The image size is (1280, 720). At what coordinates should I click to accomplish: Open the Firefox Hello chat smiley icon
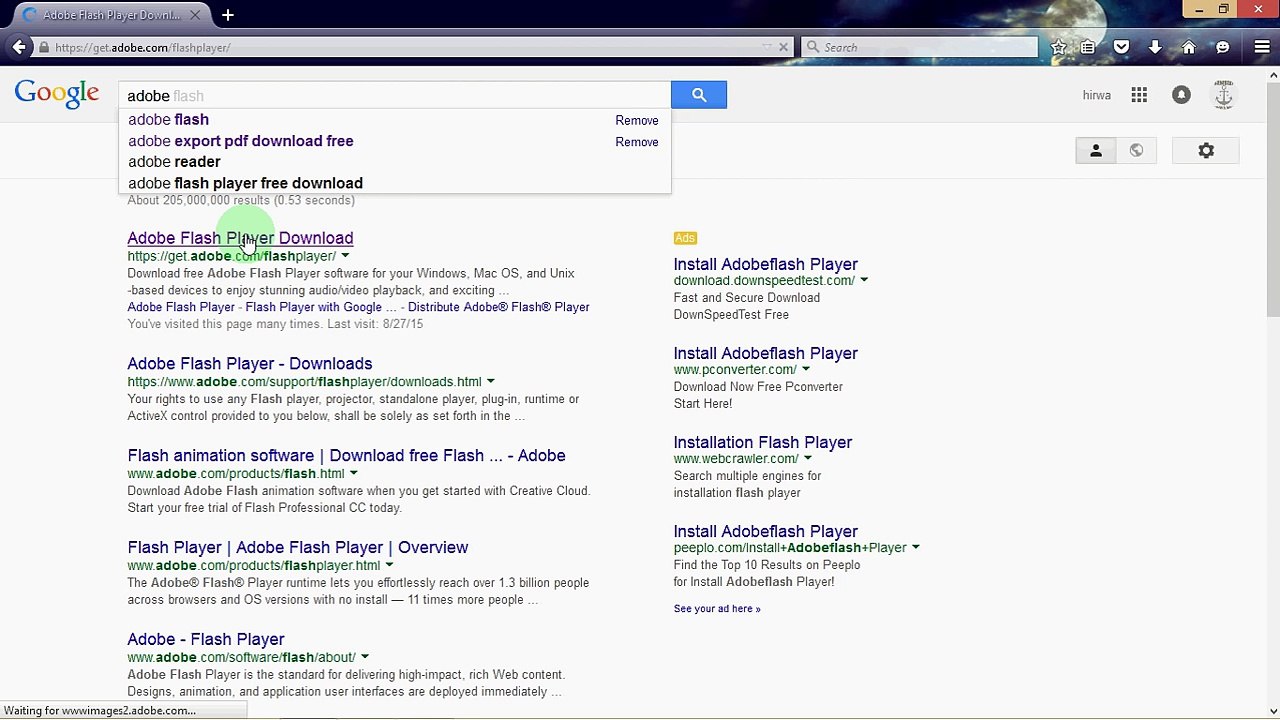[x=1222, y=47]
